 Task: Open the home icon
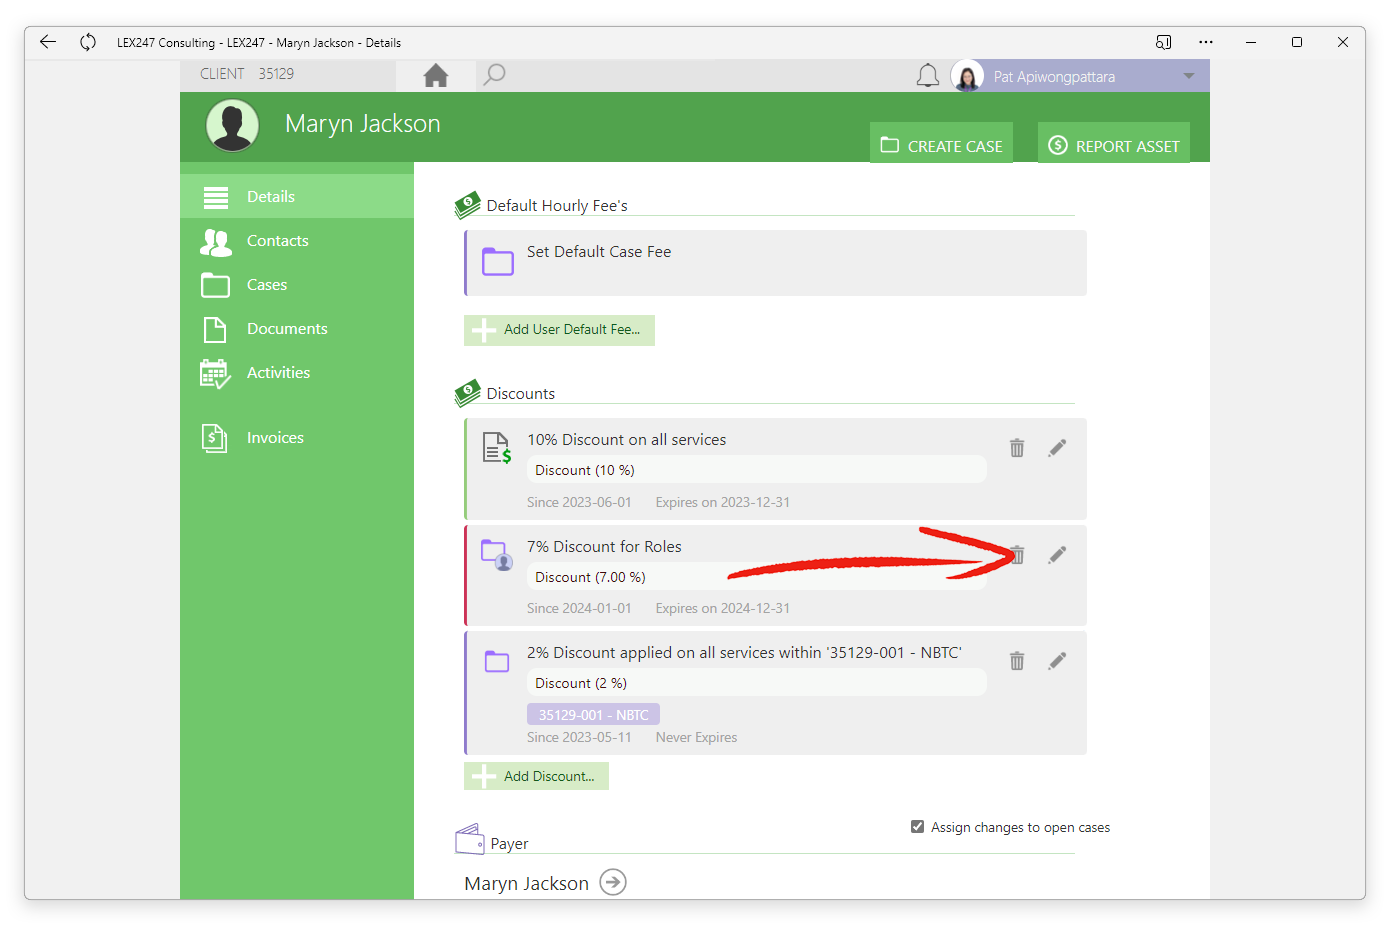tap(436, 75)
